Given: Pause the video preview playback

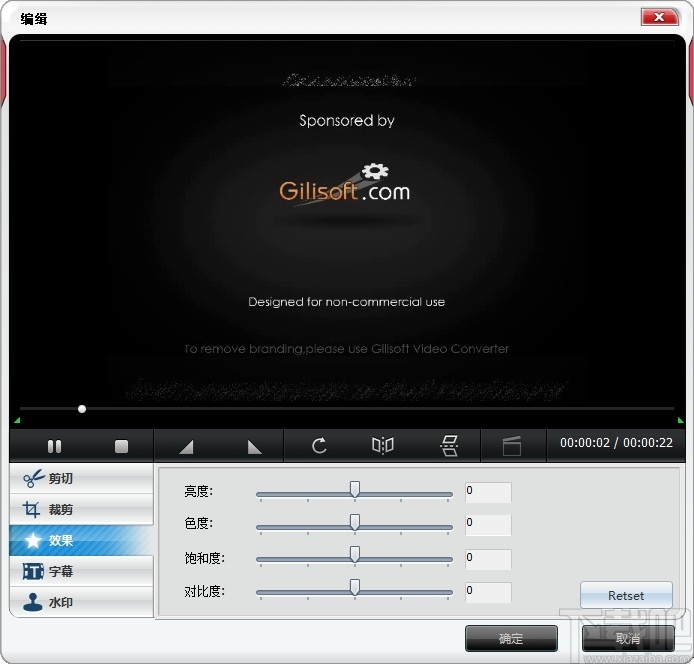Looking at the screenshot, I should coord(54,446).
